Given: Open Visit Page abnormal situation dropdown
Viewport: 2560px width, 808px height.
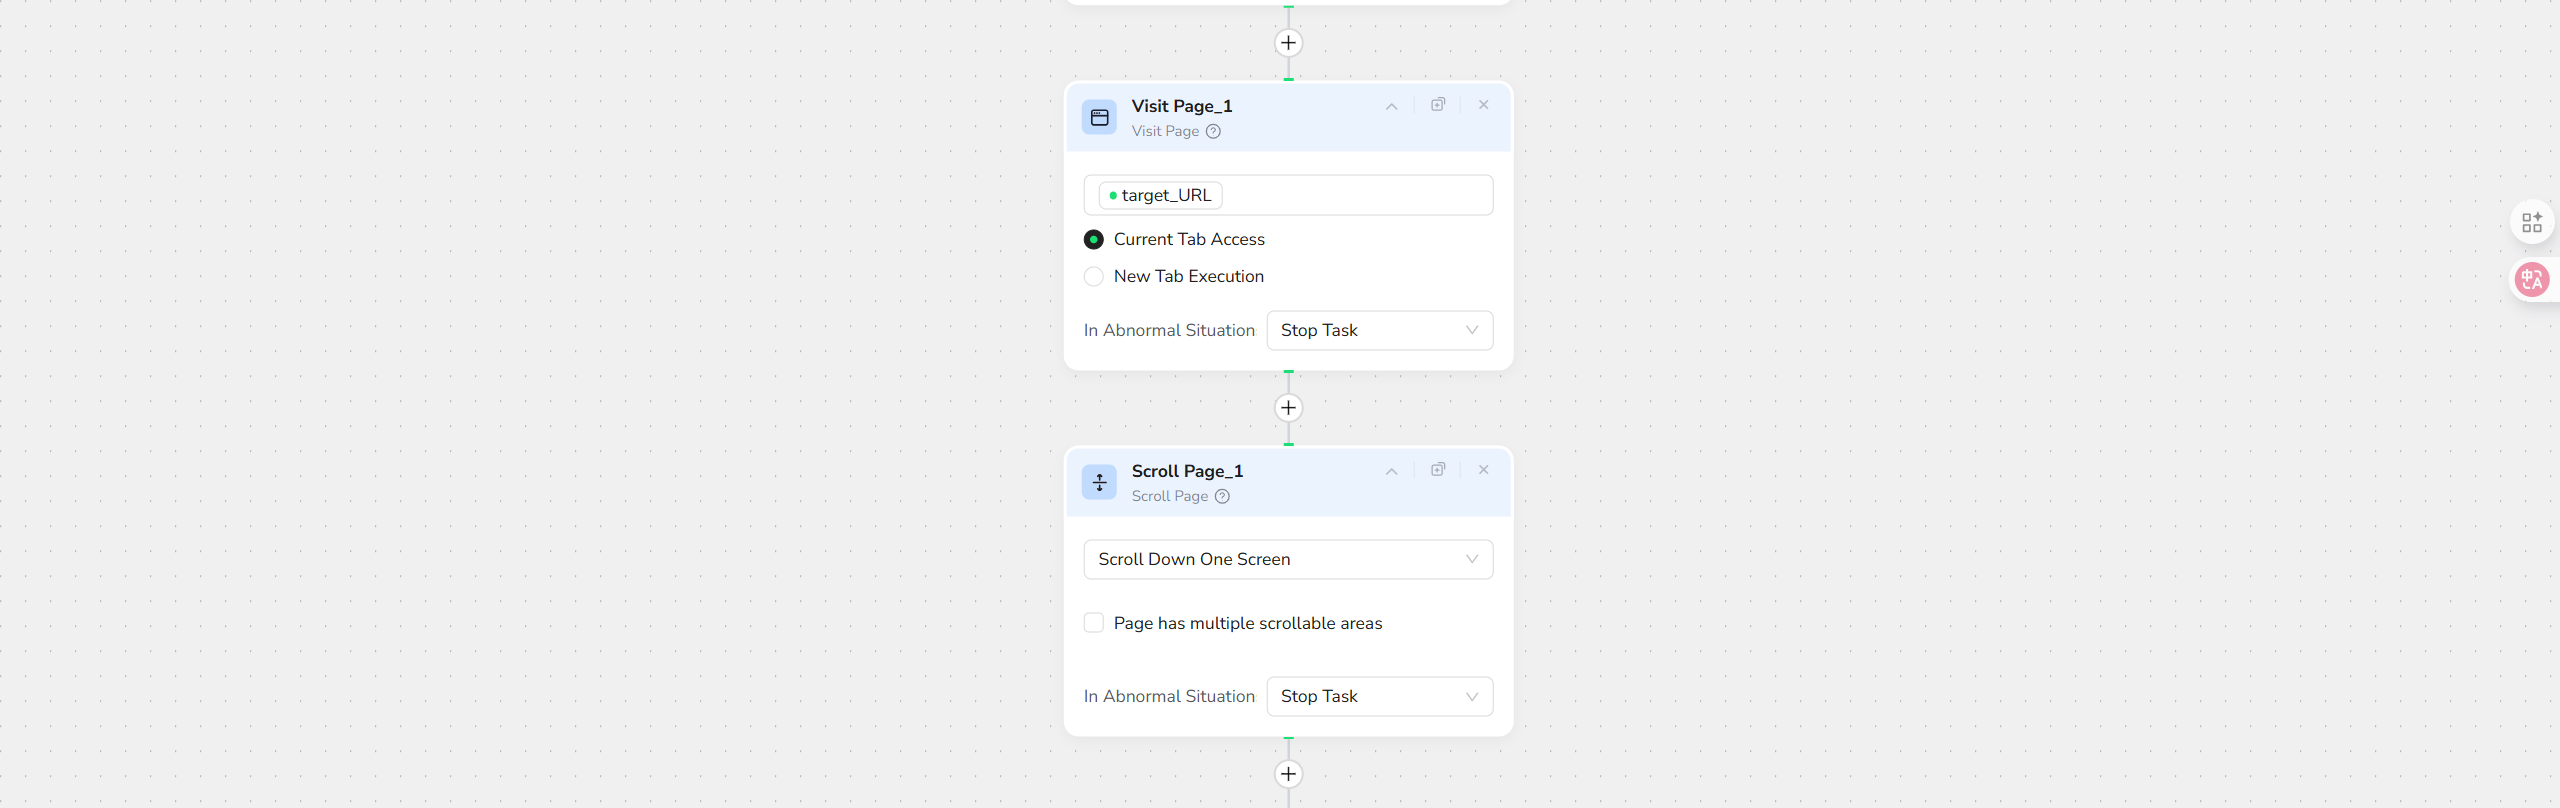Looking at the screenshot, I should click(1379, 331).
